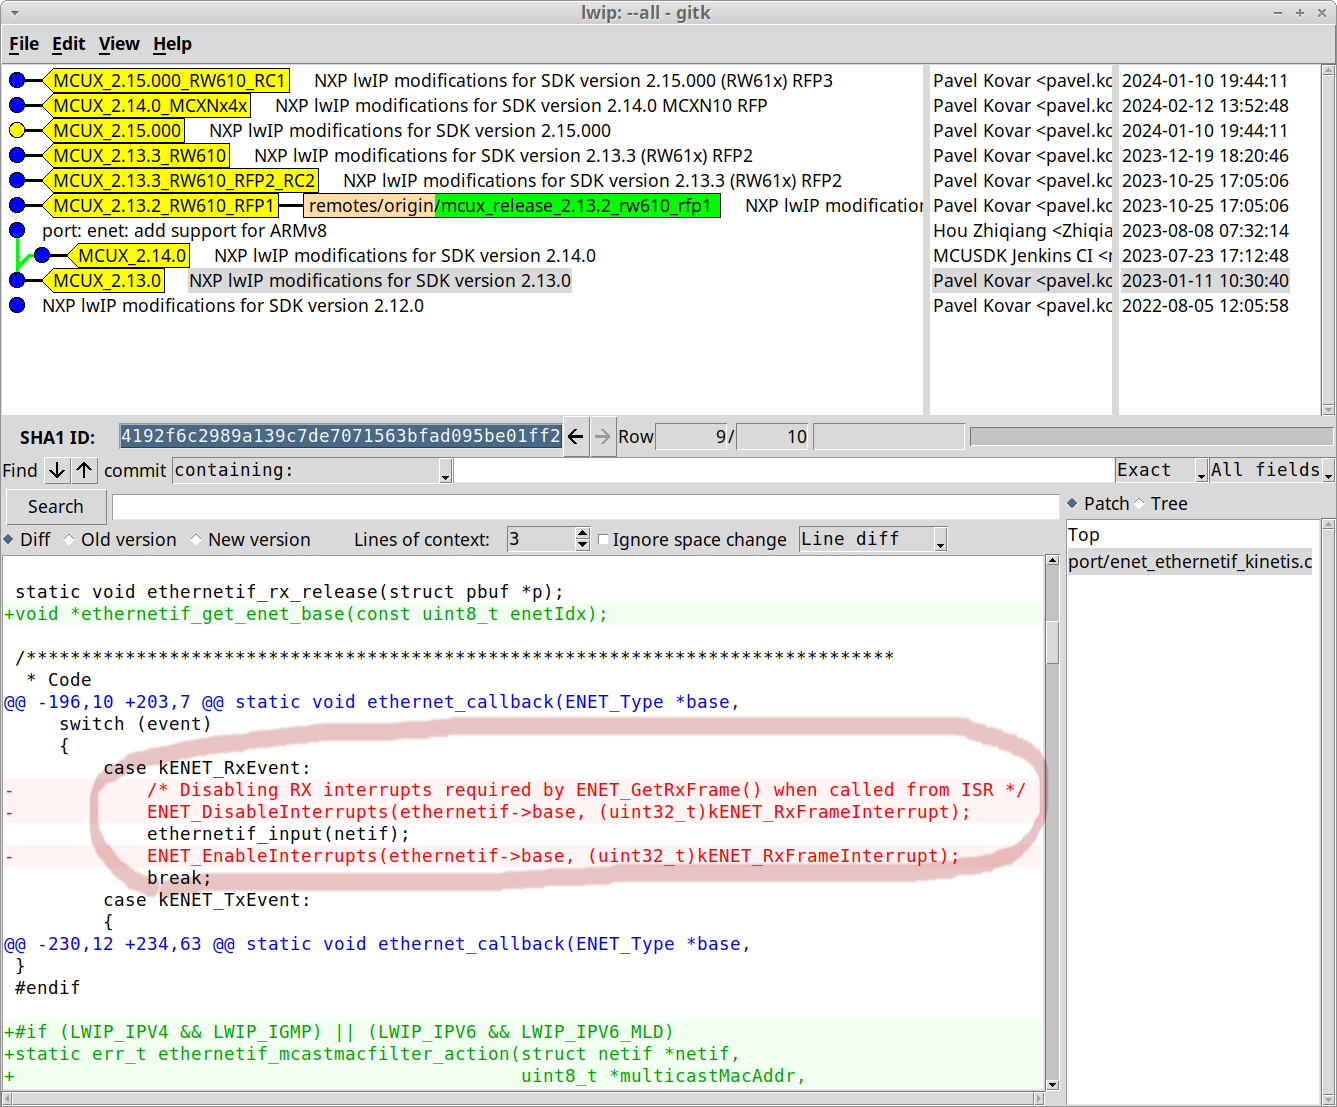The width and height of the screenshot is (1337, 1107).
Task: Select the blue commit dot for version 2.12.0
Action: tap(16, 305)
